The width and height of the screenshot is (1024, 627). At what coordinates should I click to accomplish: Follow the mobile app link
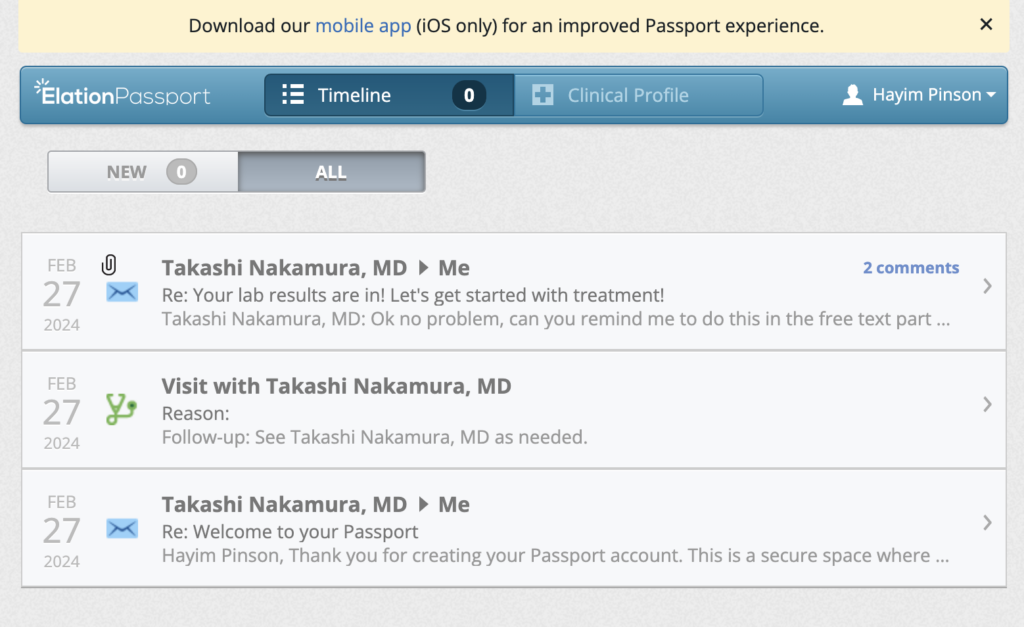click(363, 26)
